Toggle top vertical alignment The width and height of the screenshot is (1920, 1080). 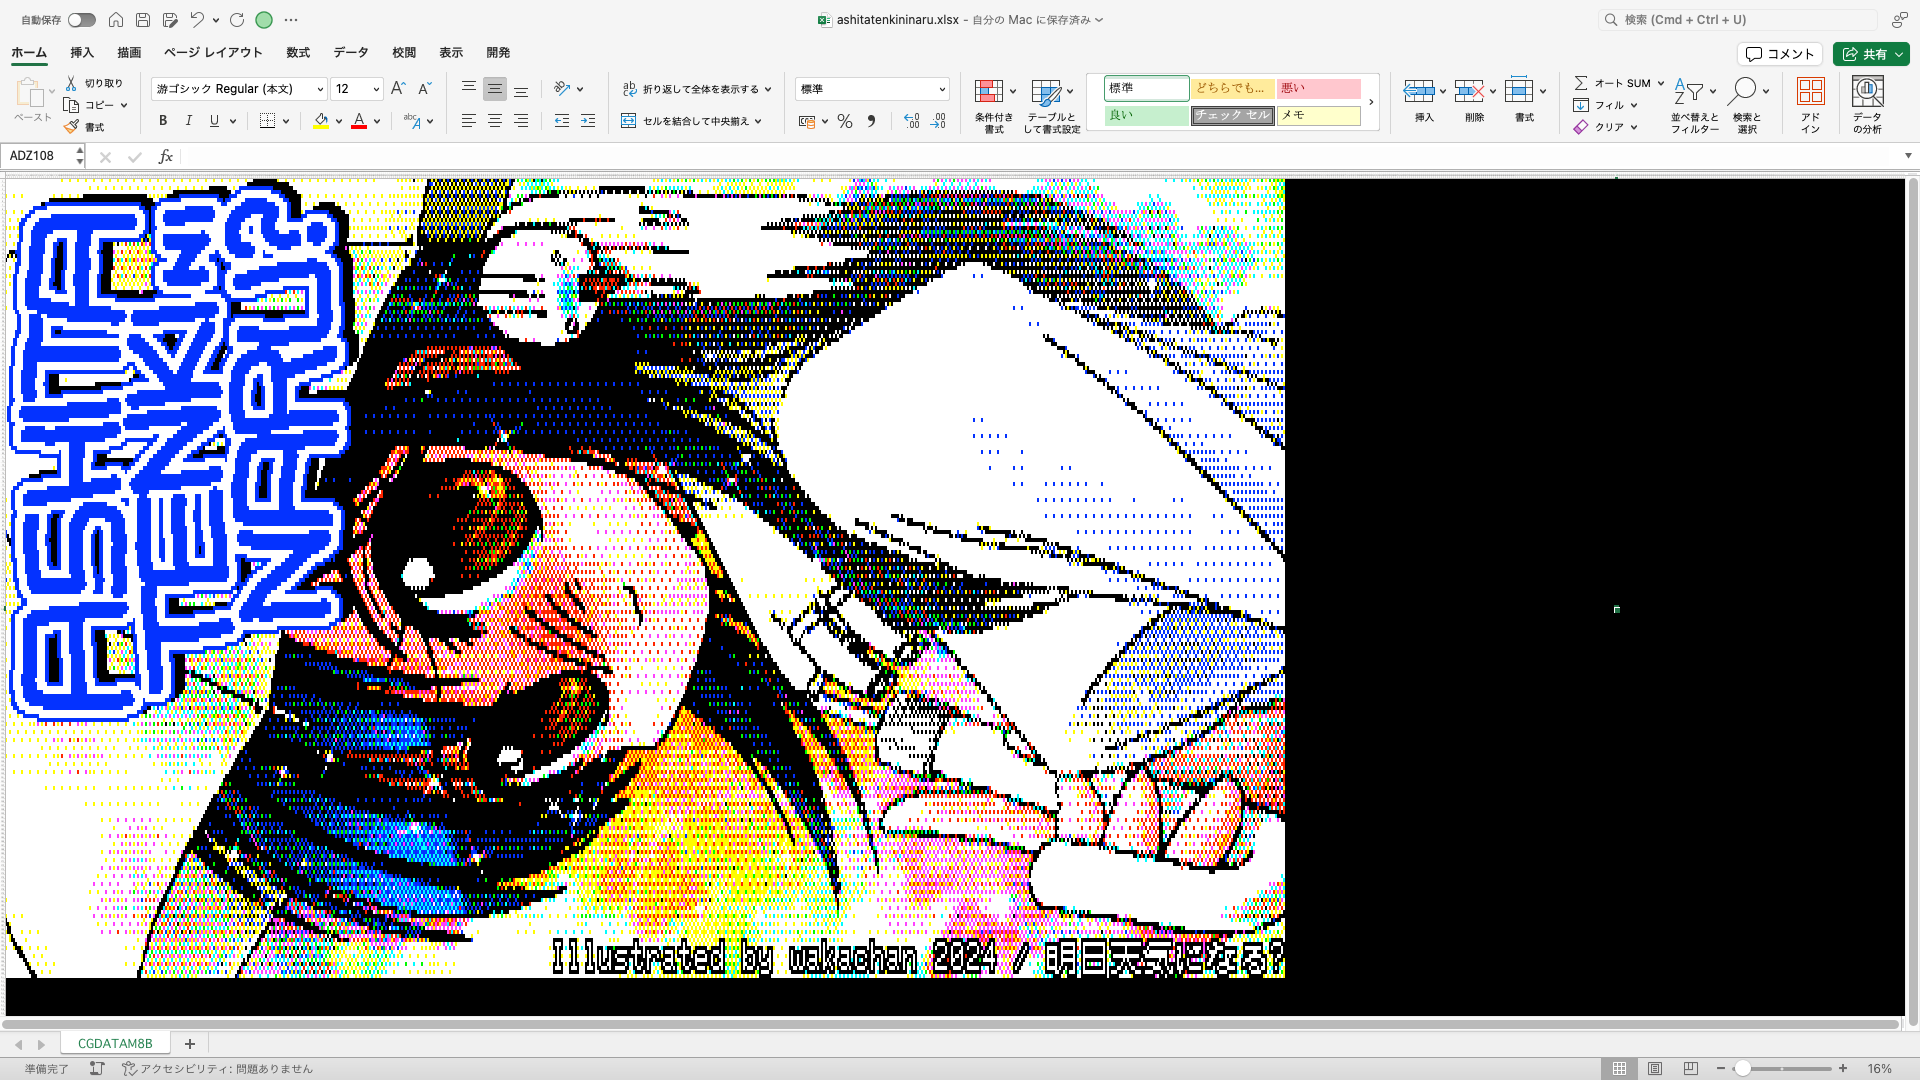pyautogui.click(x=468, y=89)
